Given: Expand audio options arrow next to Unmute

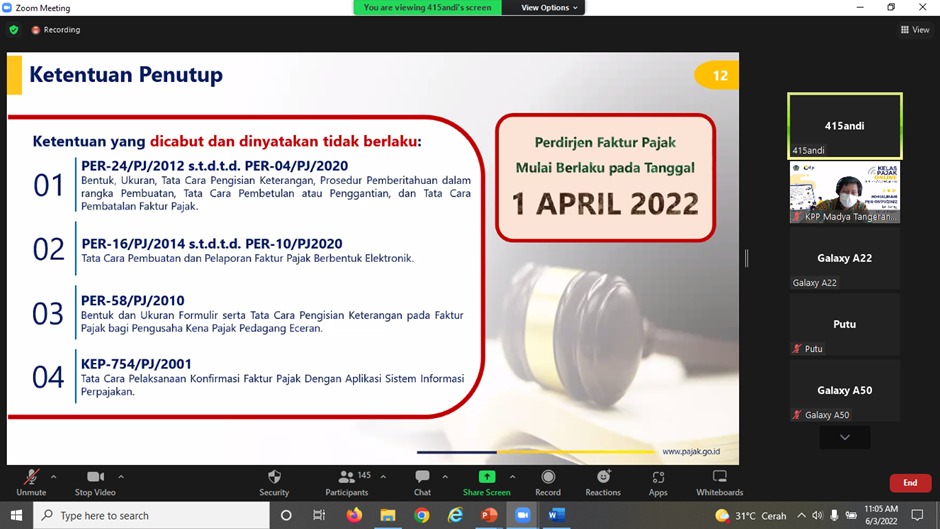Looking at the screenshot, I should 54,477.
